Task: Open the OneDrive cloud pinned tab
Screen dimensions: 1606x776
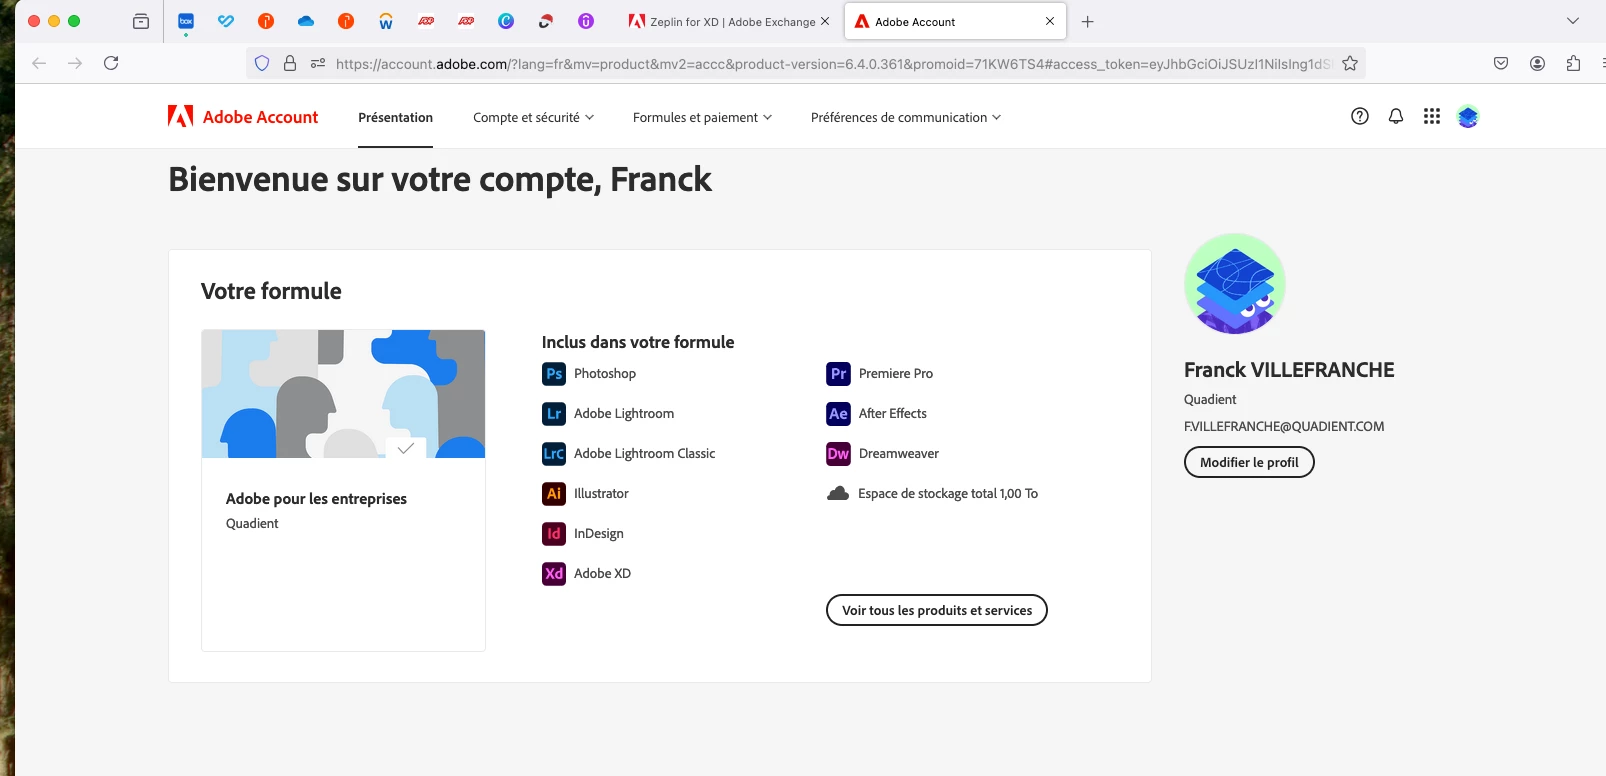Action: point(306,21)
